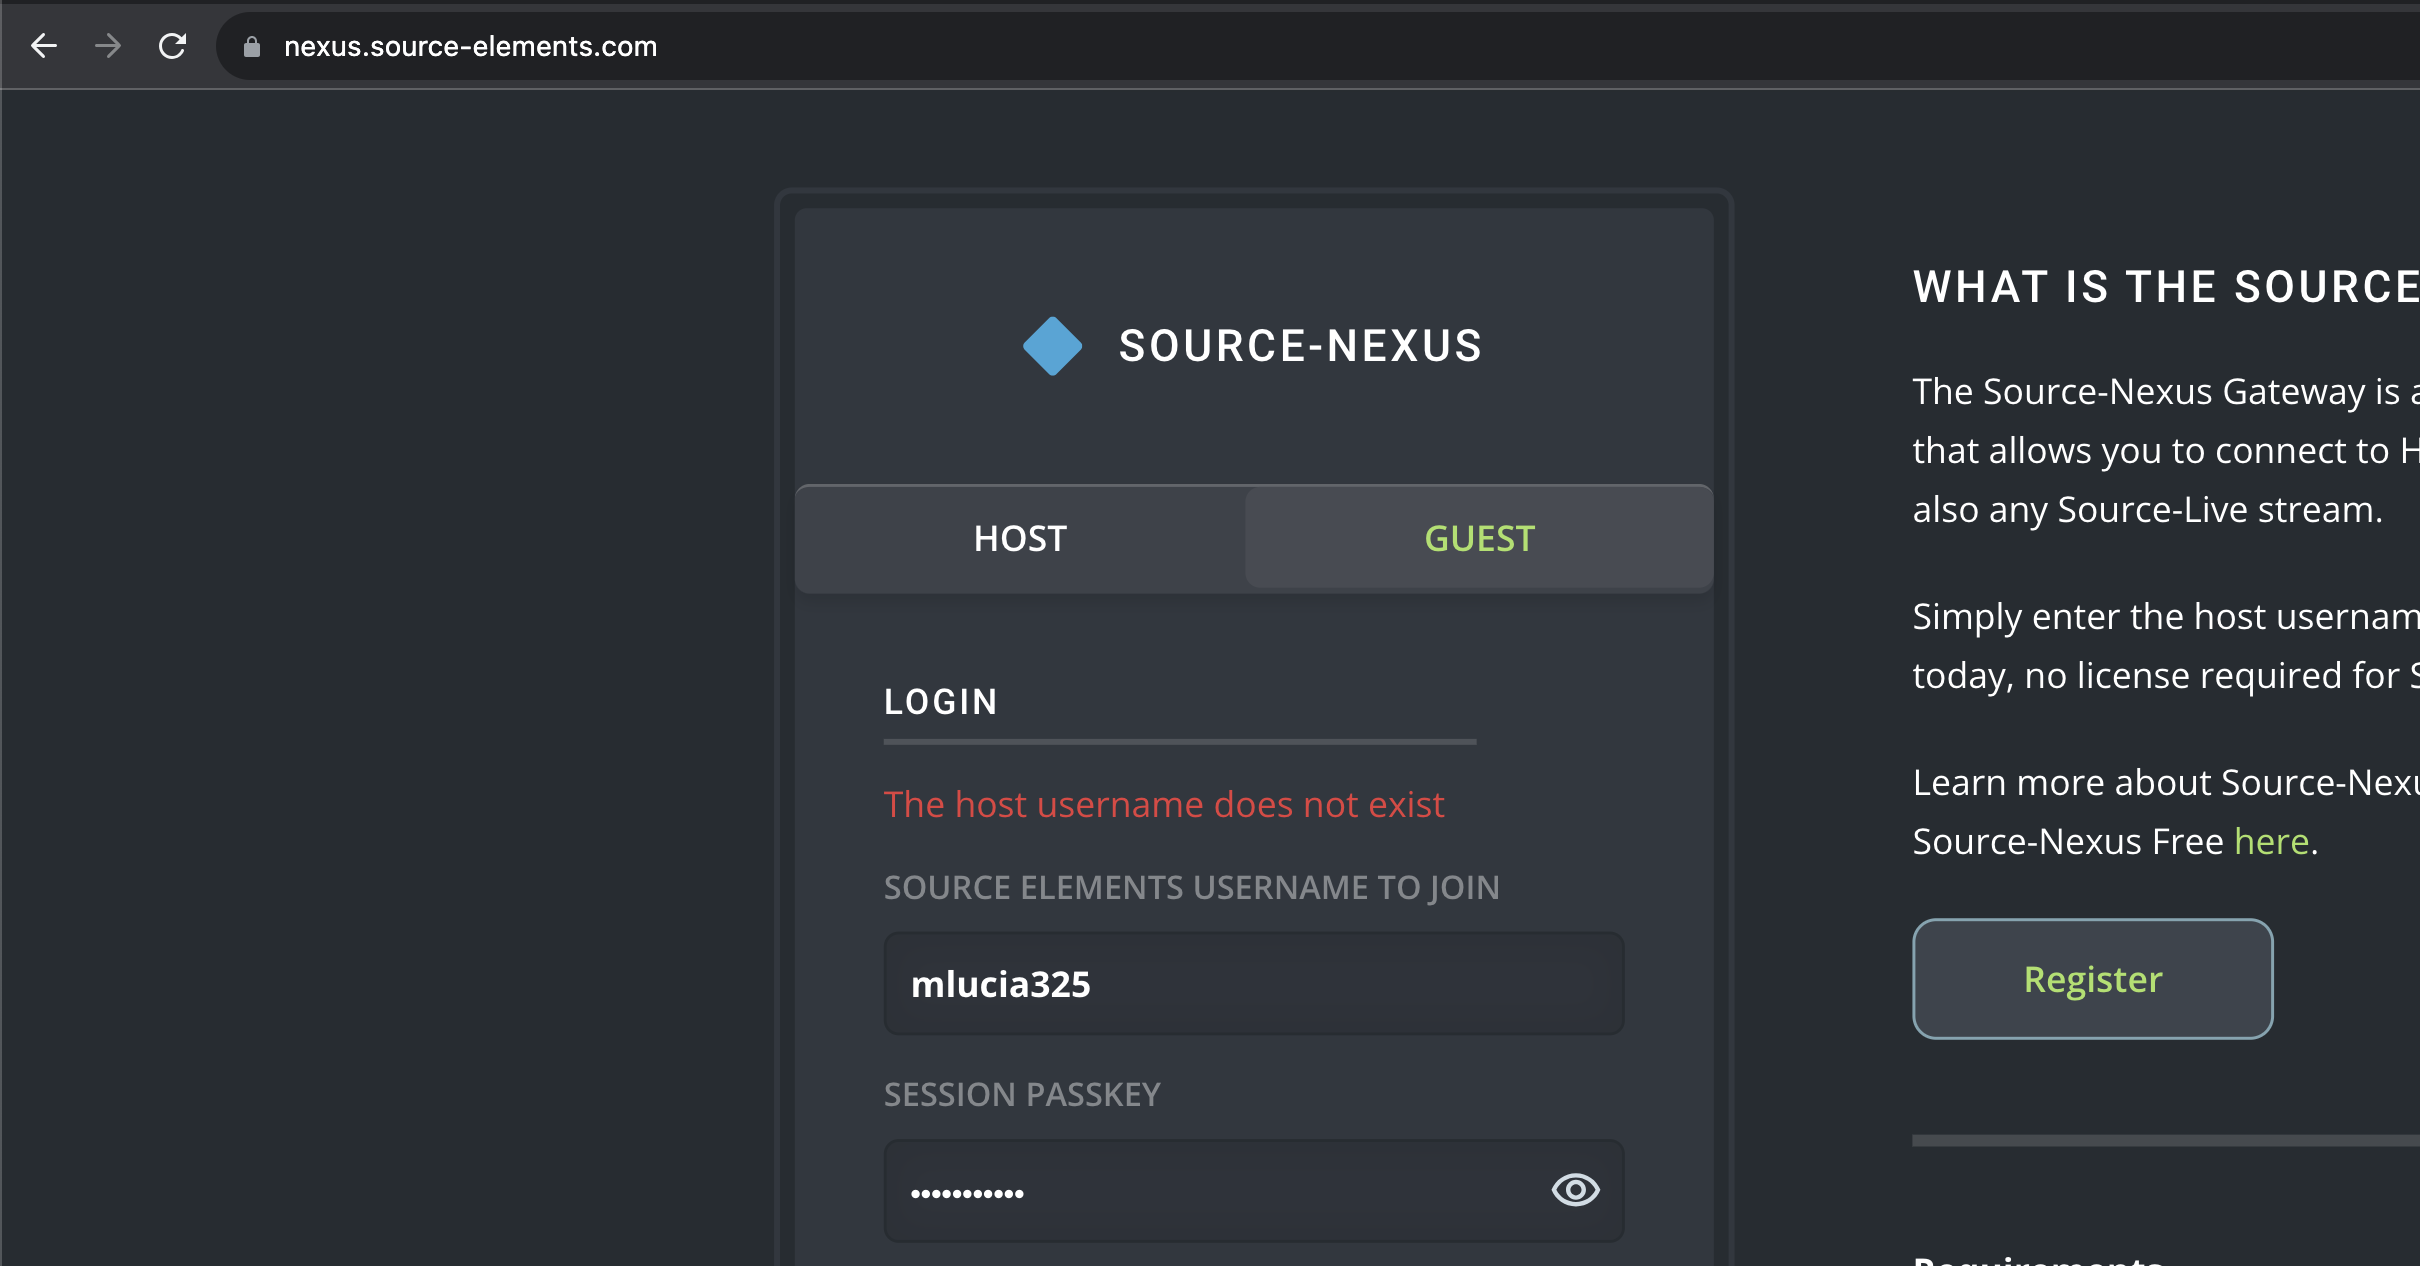
Task: Click the blue diamond Source-Nexus logo
Action: (x=1052, y=346)
